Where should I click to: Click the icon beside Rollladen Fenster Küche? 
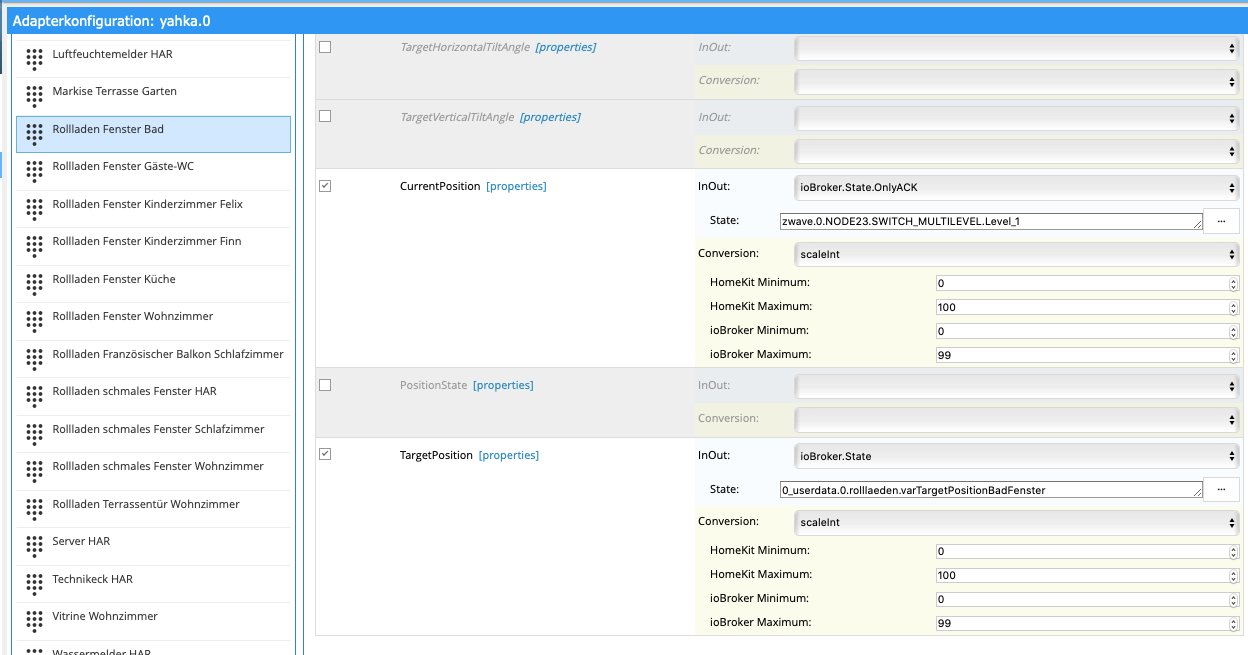coord(35,284)
